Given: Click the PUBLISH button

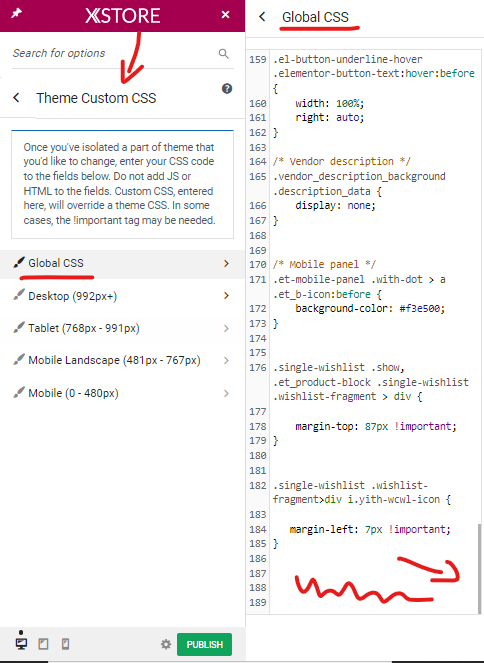Looking at the screenshot, I should coord(205,644).
